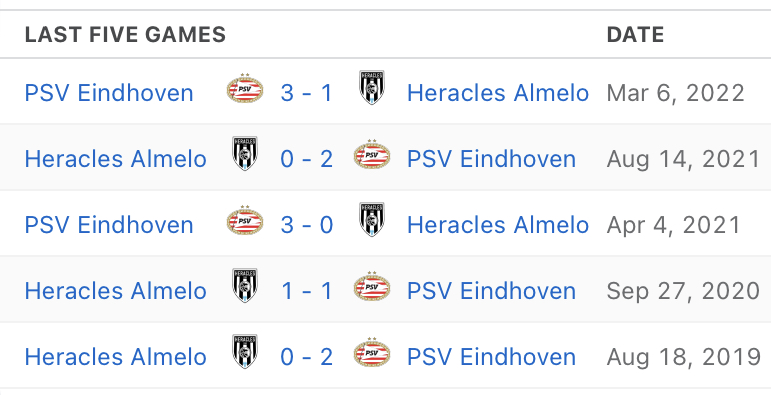Image resolution: width=771 pixels, height=395 pixels.
Task: Click PSV crest in Mar 6, 2022 row
Action: [245, 89]
